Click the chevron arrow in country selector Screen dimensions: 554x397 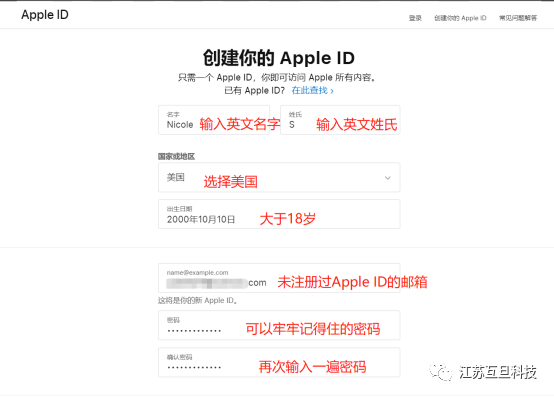(x=388, y=178)
